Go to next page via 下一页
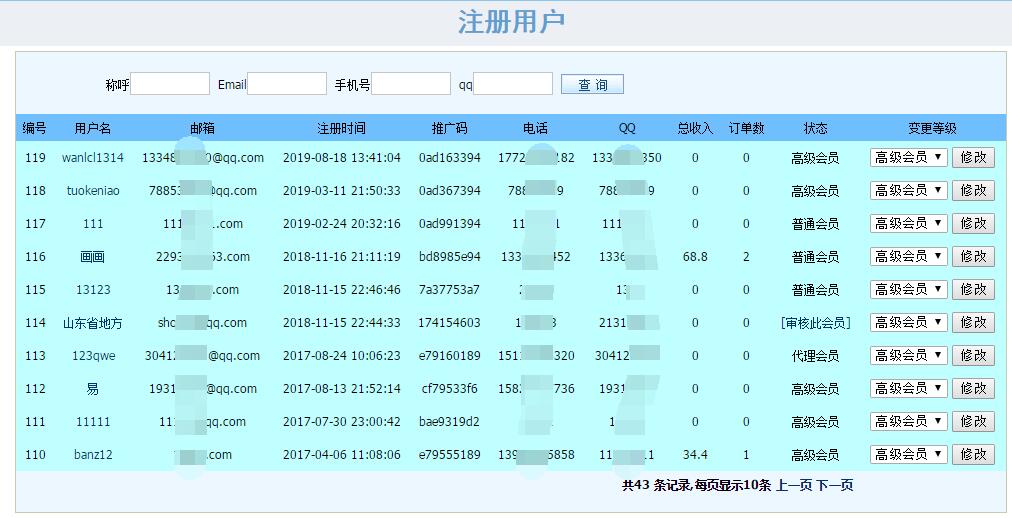Viewport: 1012px width, 518px height. pos(835,486)
